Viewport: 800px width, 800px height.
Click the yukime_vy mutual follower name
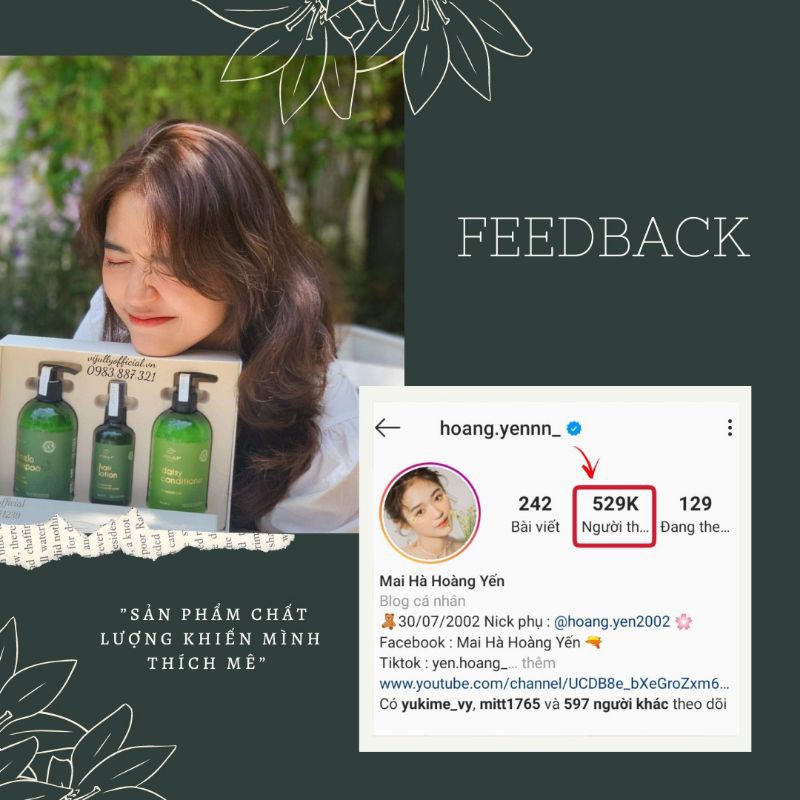(438, 704)
